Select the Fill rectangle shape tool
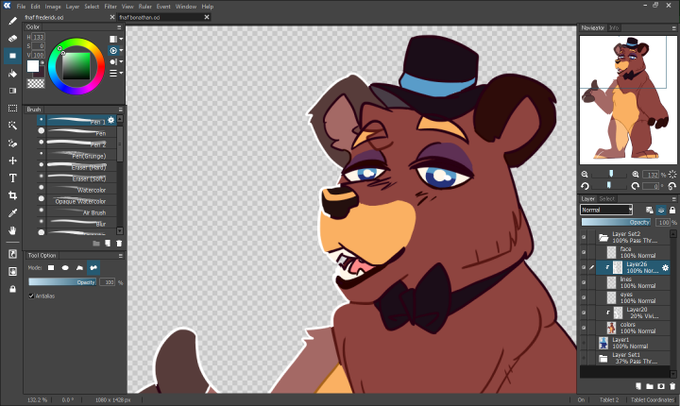The width and height of the screenshot is (680, 406). [13, 56]
